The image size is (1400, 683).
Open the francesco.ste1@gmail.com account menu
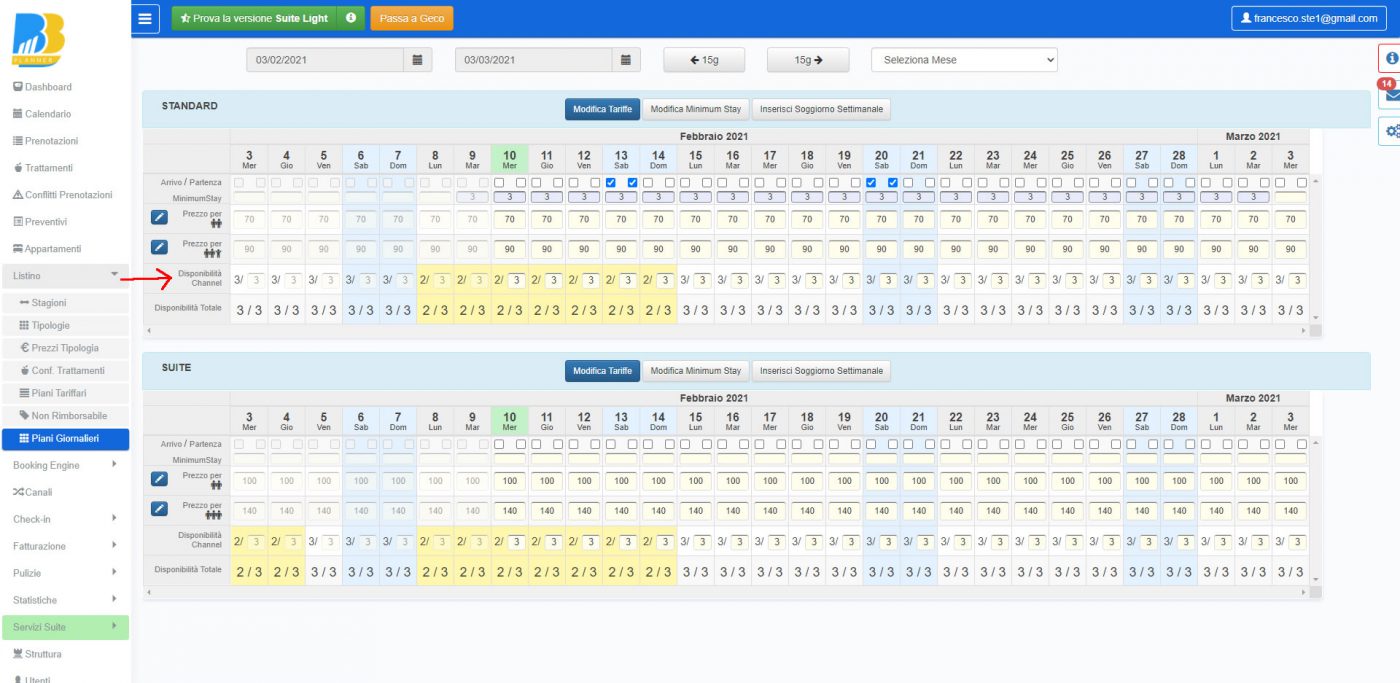tap(1307, 18)
